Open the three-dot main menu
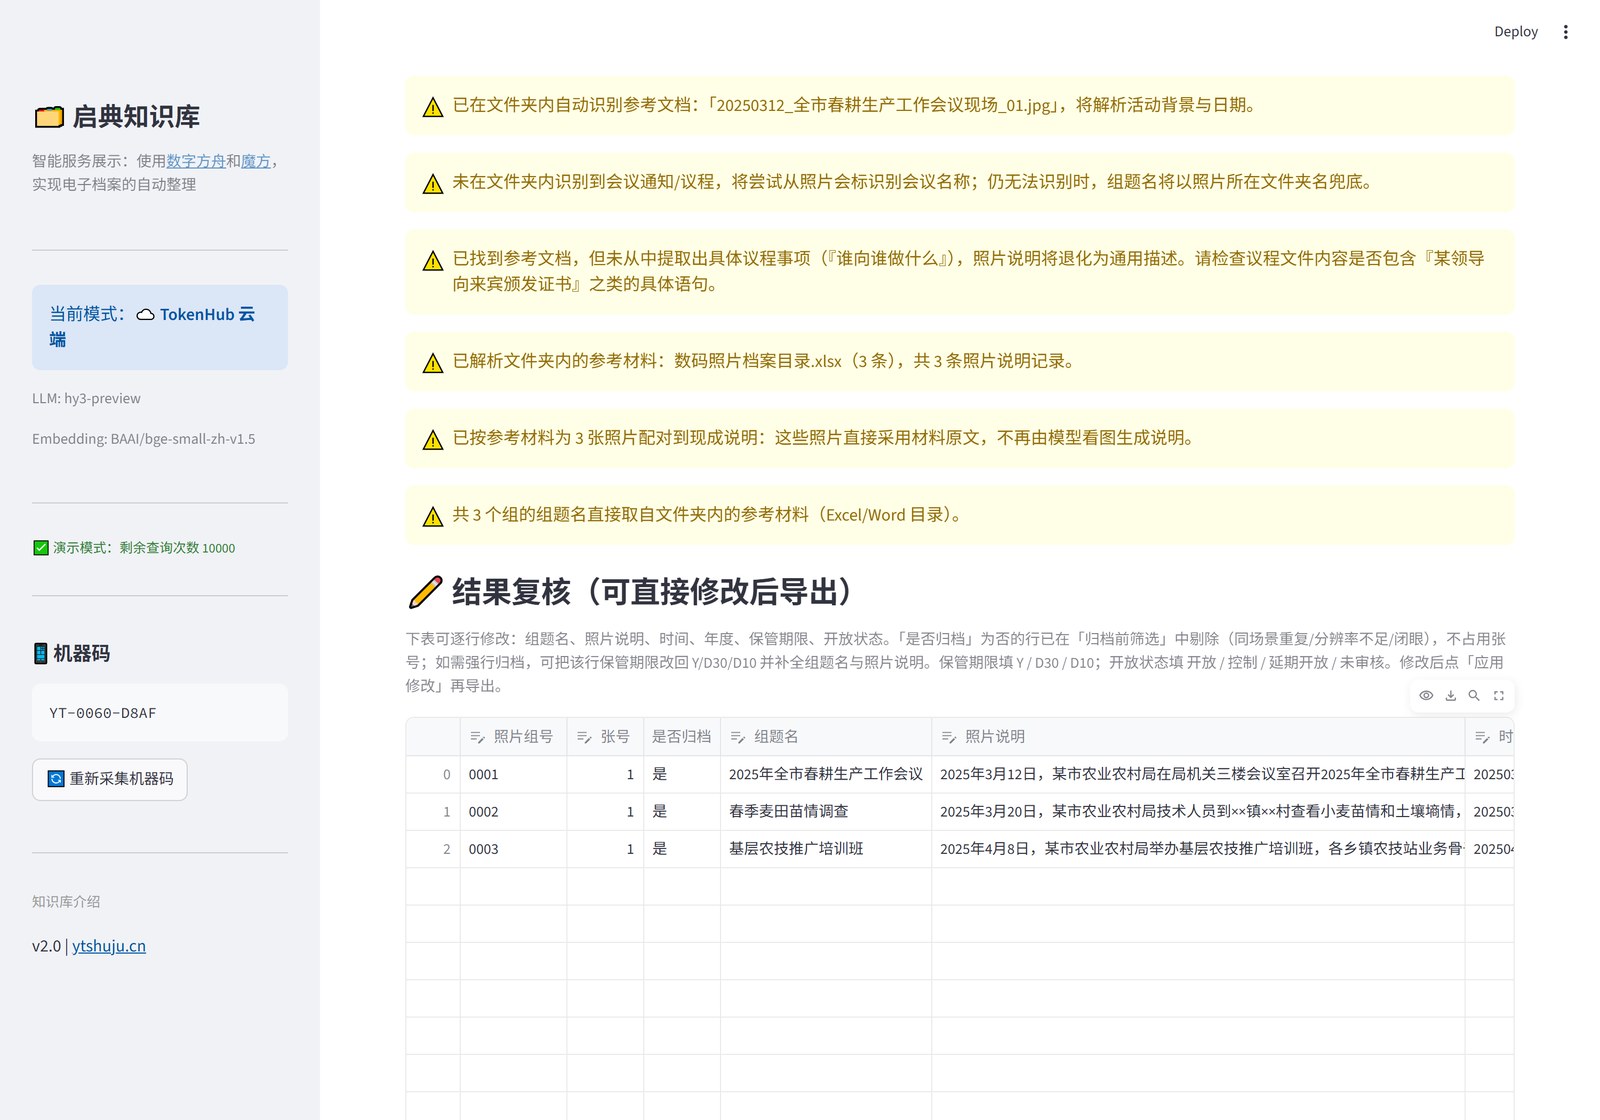 click(1565, 32)
